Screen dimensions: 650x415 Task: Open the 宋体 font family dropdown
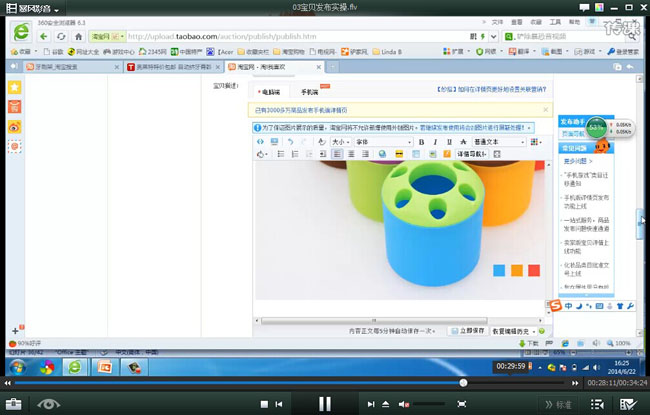(x=383, y=142)
